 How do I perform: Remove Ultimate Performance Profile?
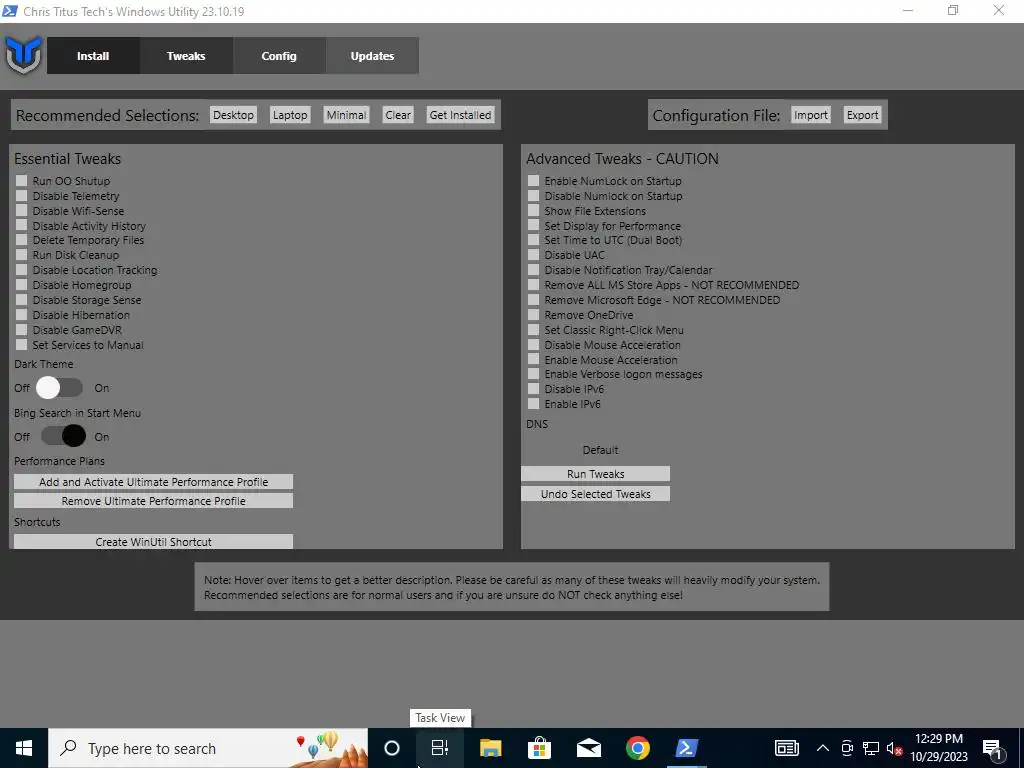[x=153, y=501]
